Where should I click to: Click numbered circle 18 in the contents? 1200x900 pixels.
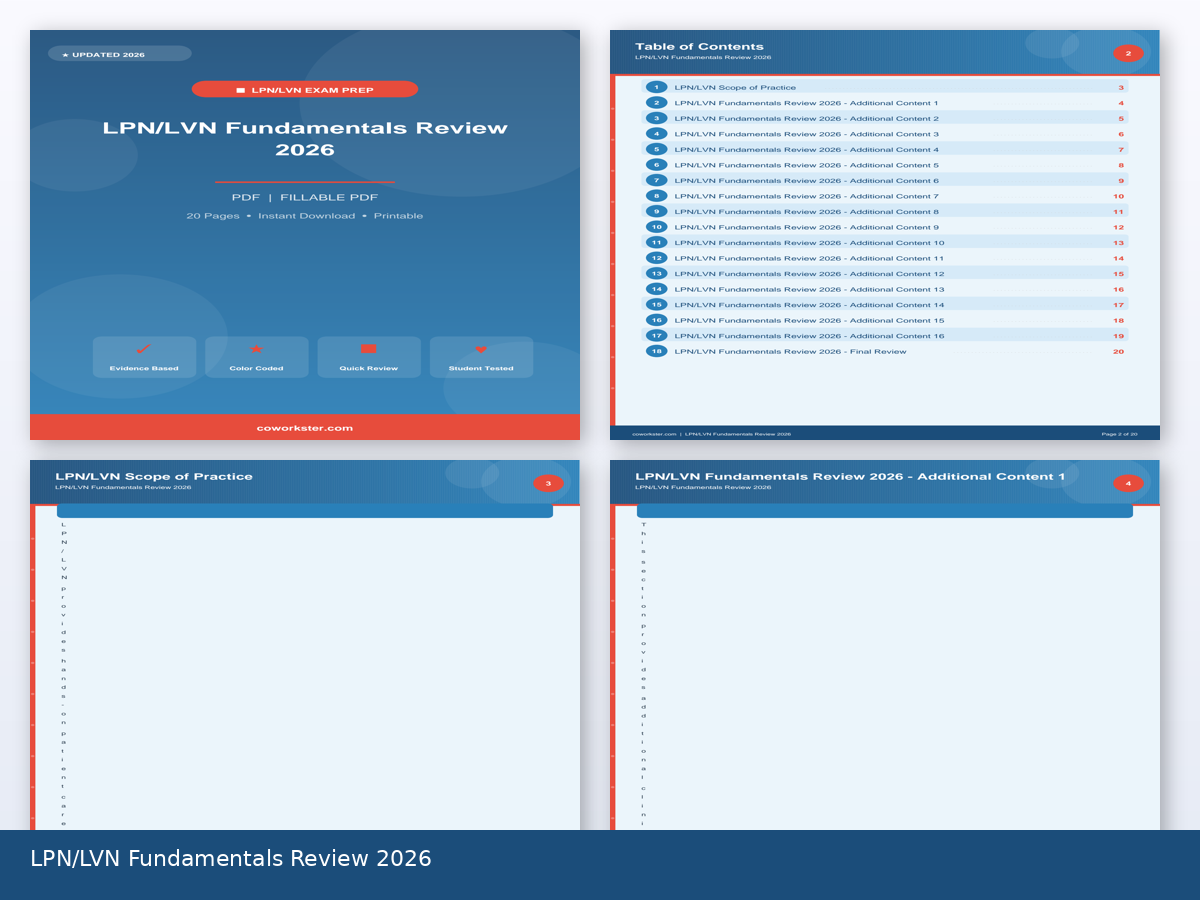click(656, 352)
